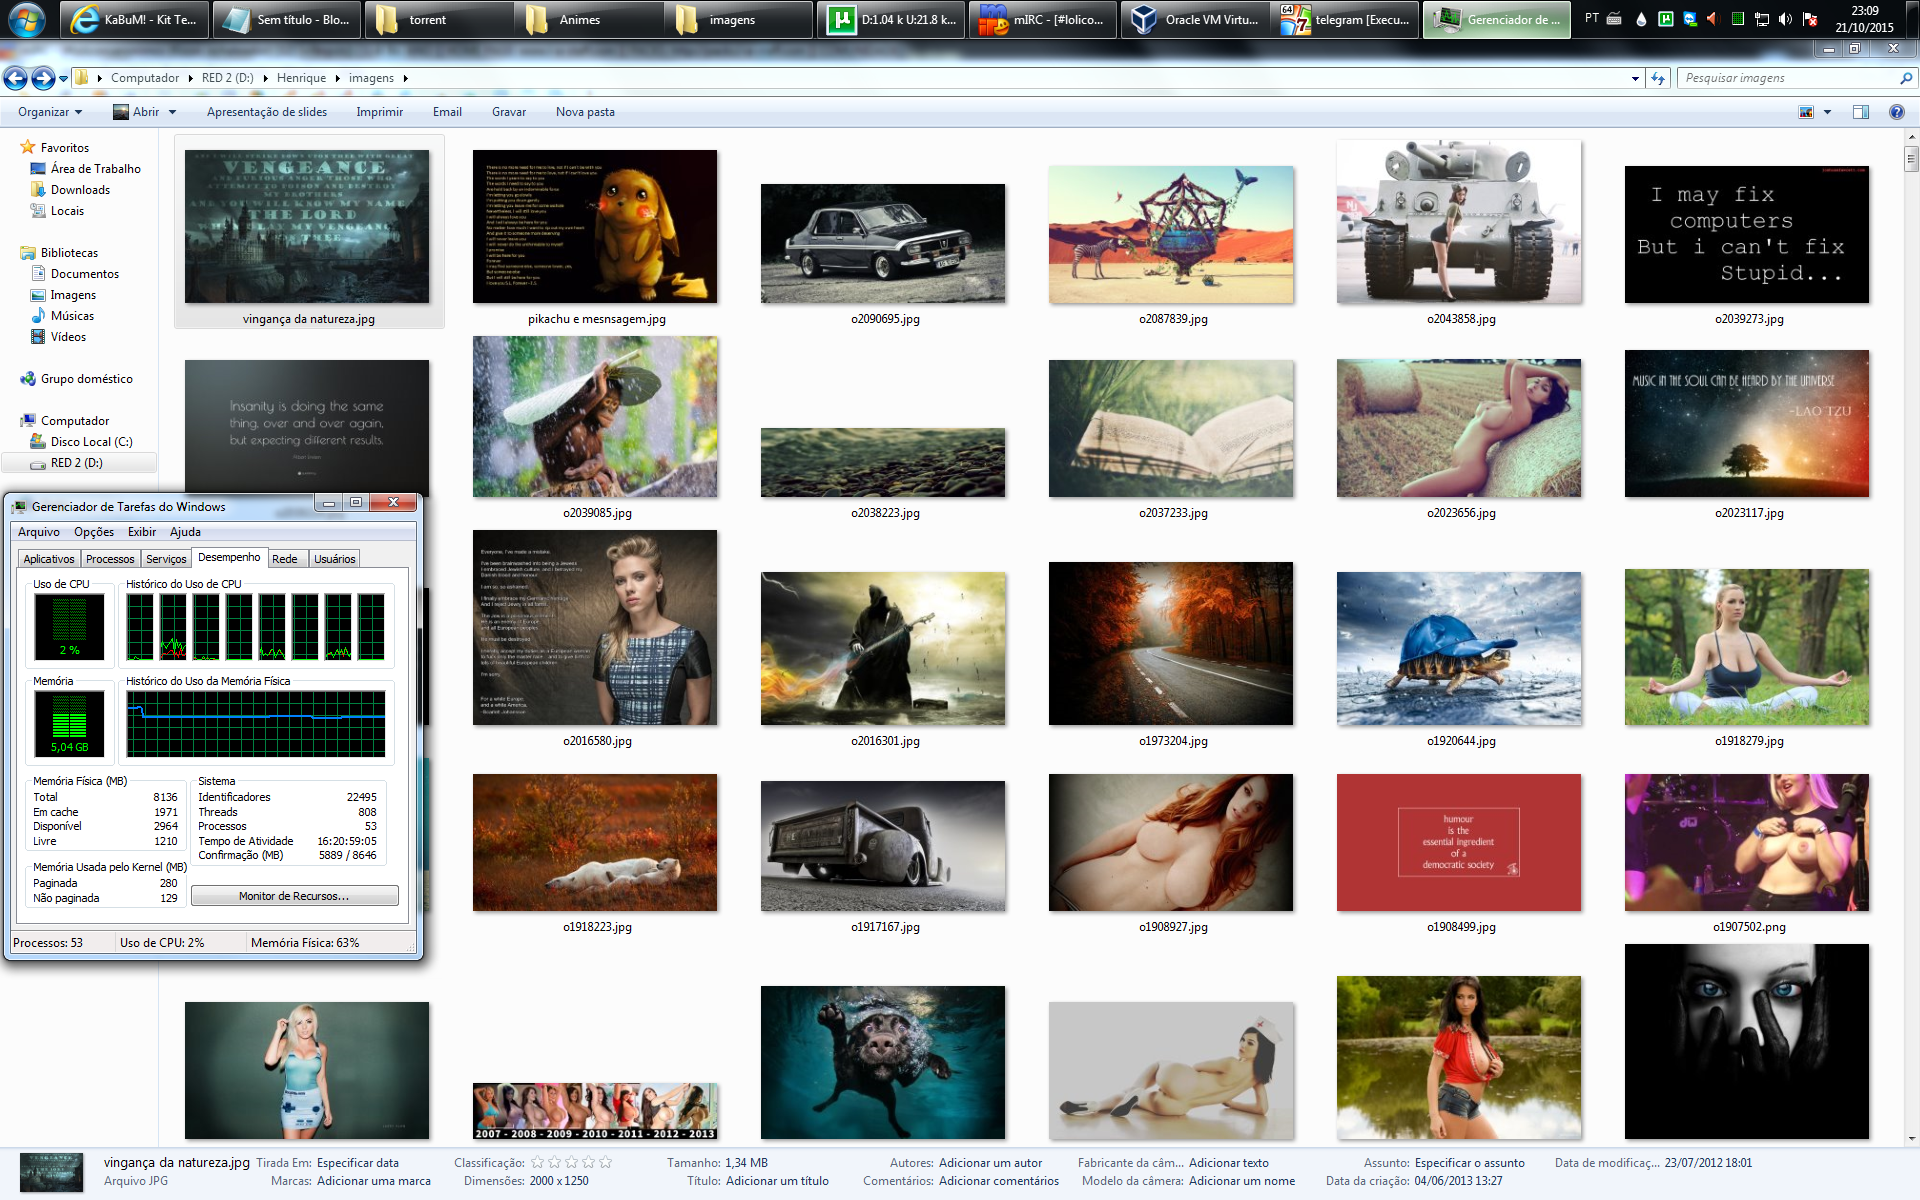Image resolution: width=1920 pixels, height=1200 pixels.
Task: Expand breadcrumb arrow after RED 2 (D:)
Action: coord(265,78)
